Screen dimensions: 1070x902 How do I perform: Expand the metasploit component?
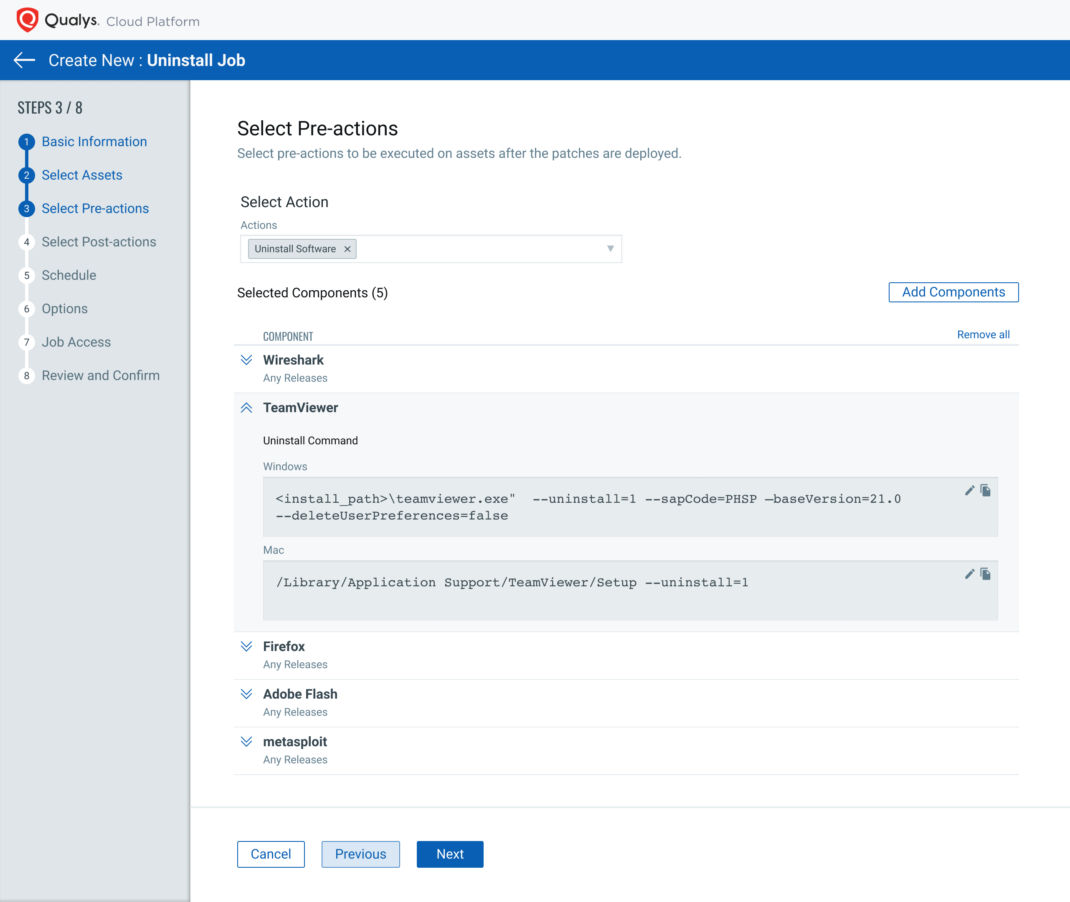coord(246,742)
